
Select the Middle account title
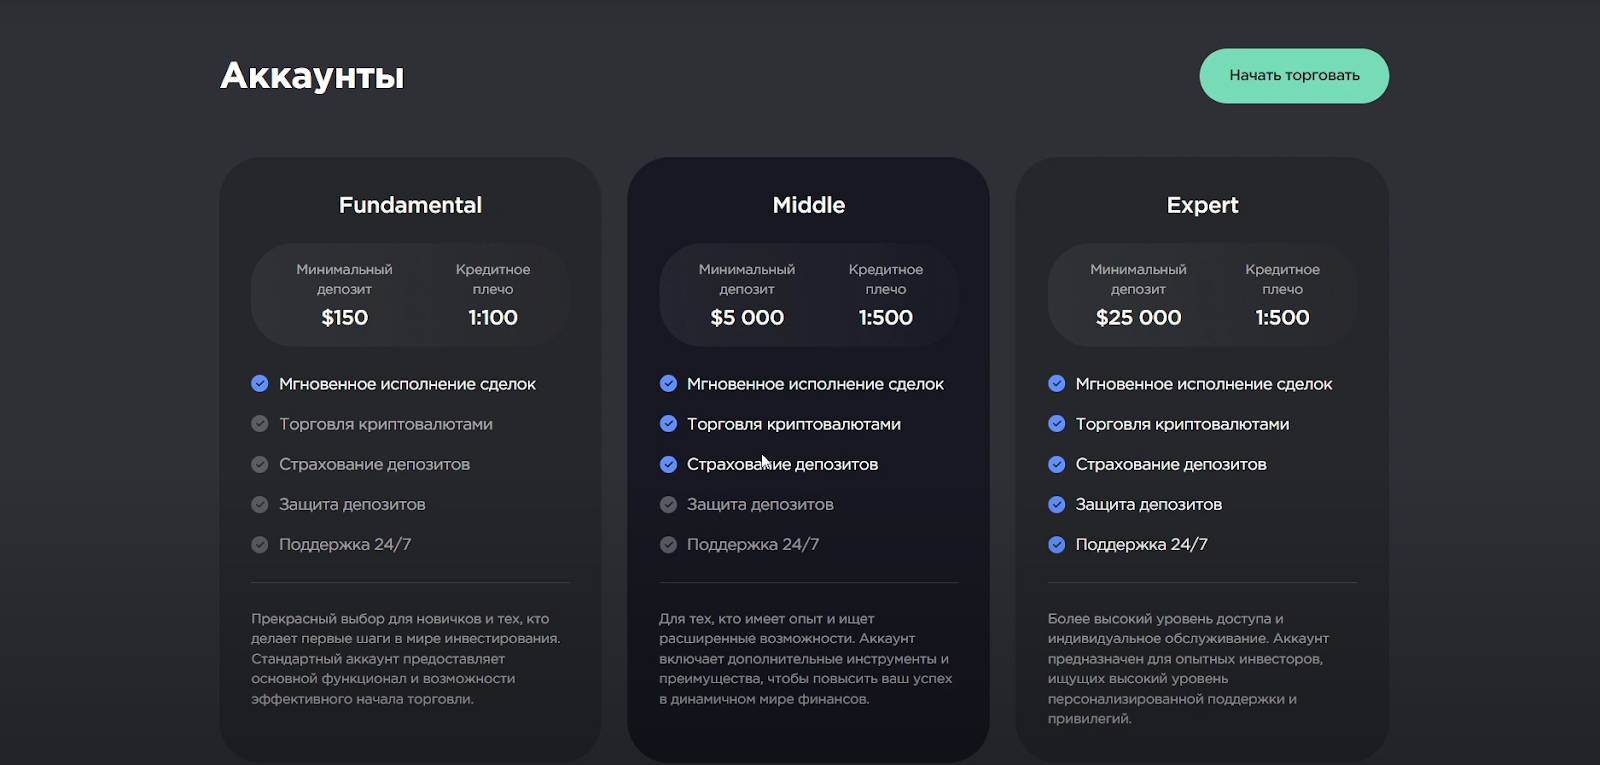pyautogui.click(x=809, y=205)
